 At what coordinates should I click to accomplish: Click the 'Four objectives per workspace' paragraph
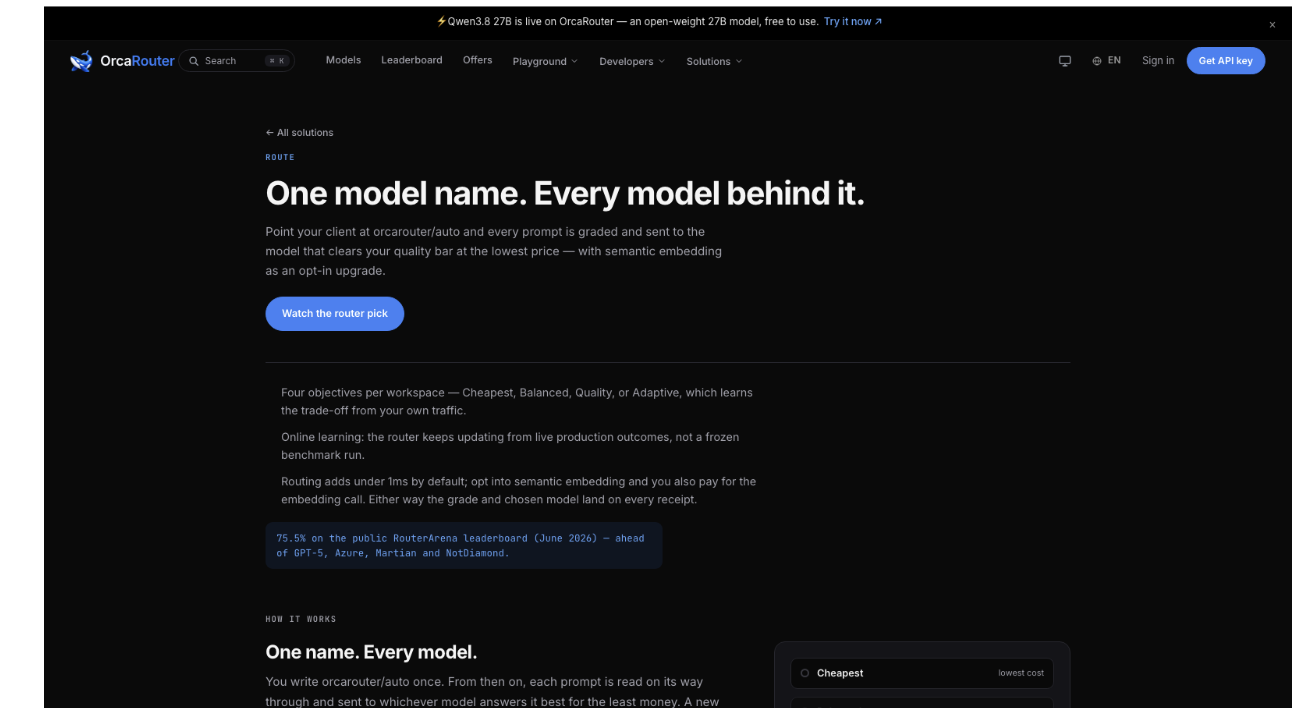click(x=517, y=401)
